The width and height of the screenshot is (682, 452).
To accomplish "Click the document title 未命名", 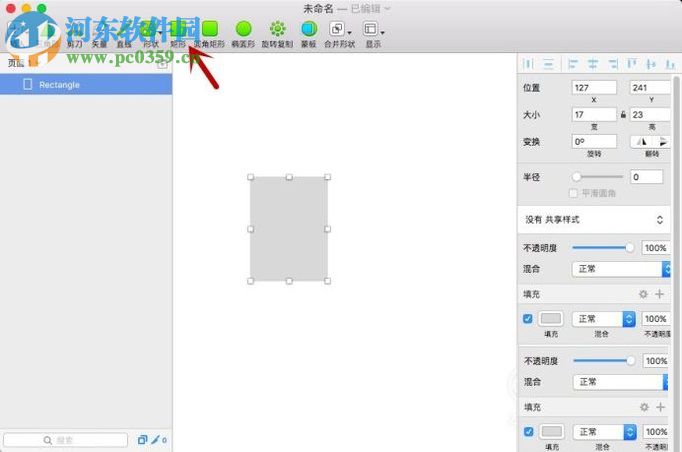I will (318, 9).
